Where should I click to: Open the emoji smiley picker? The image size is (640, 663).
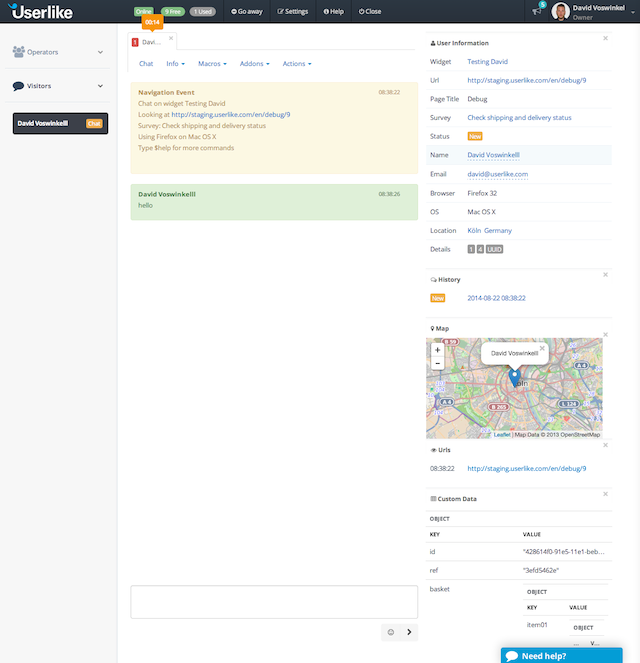391,632
